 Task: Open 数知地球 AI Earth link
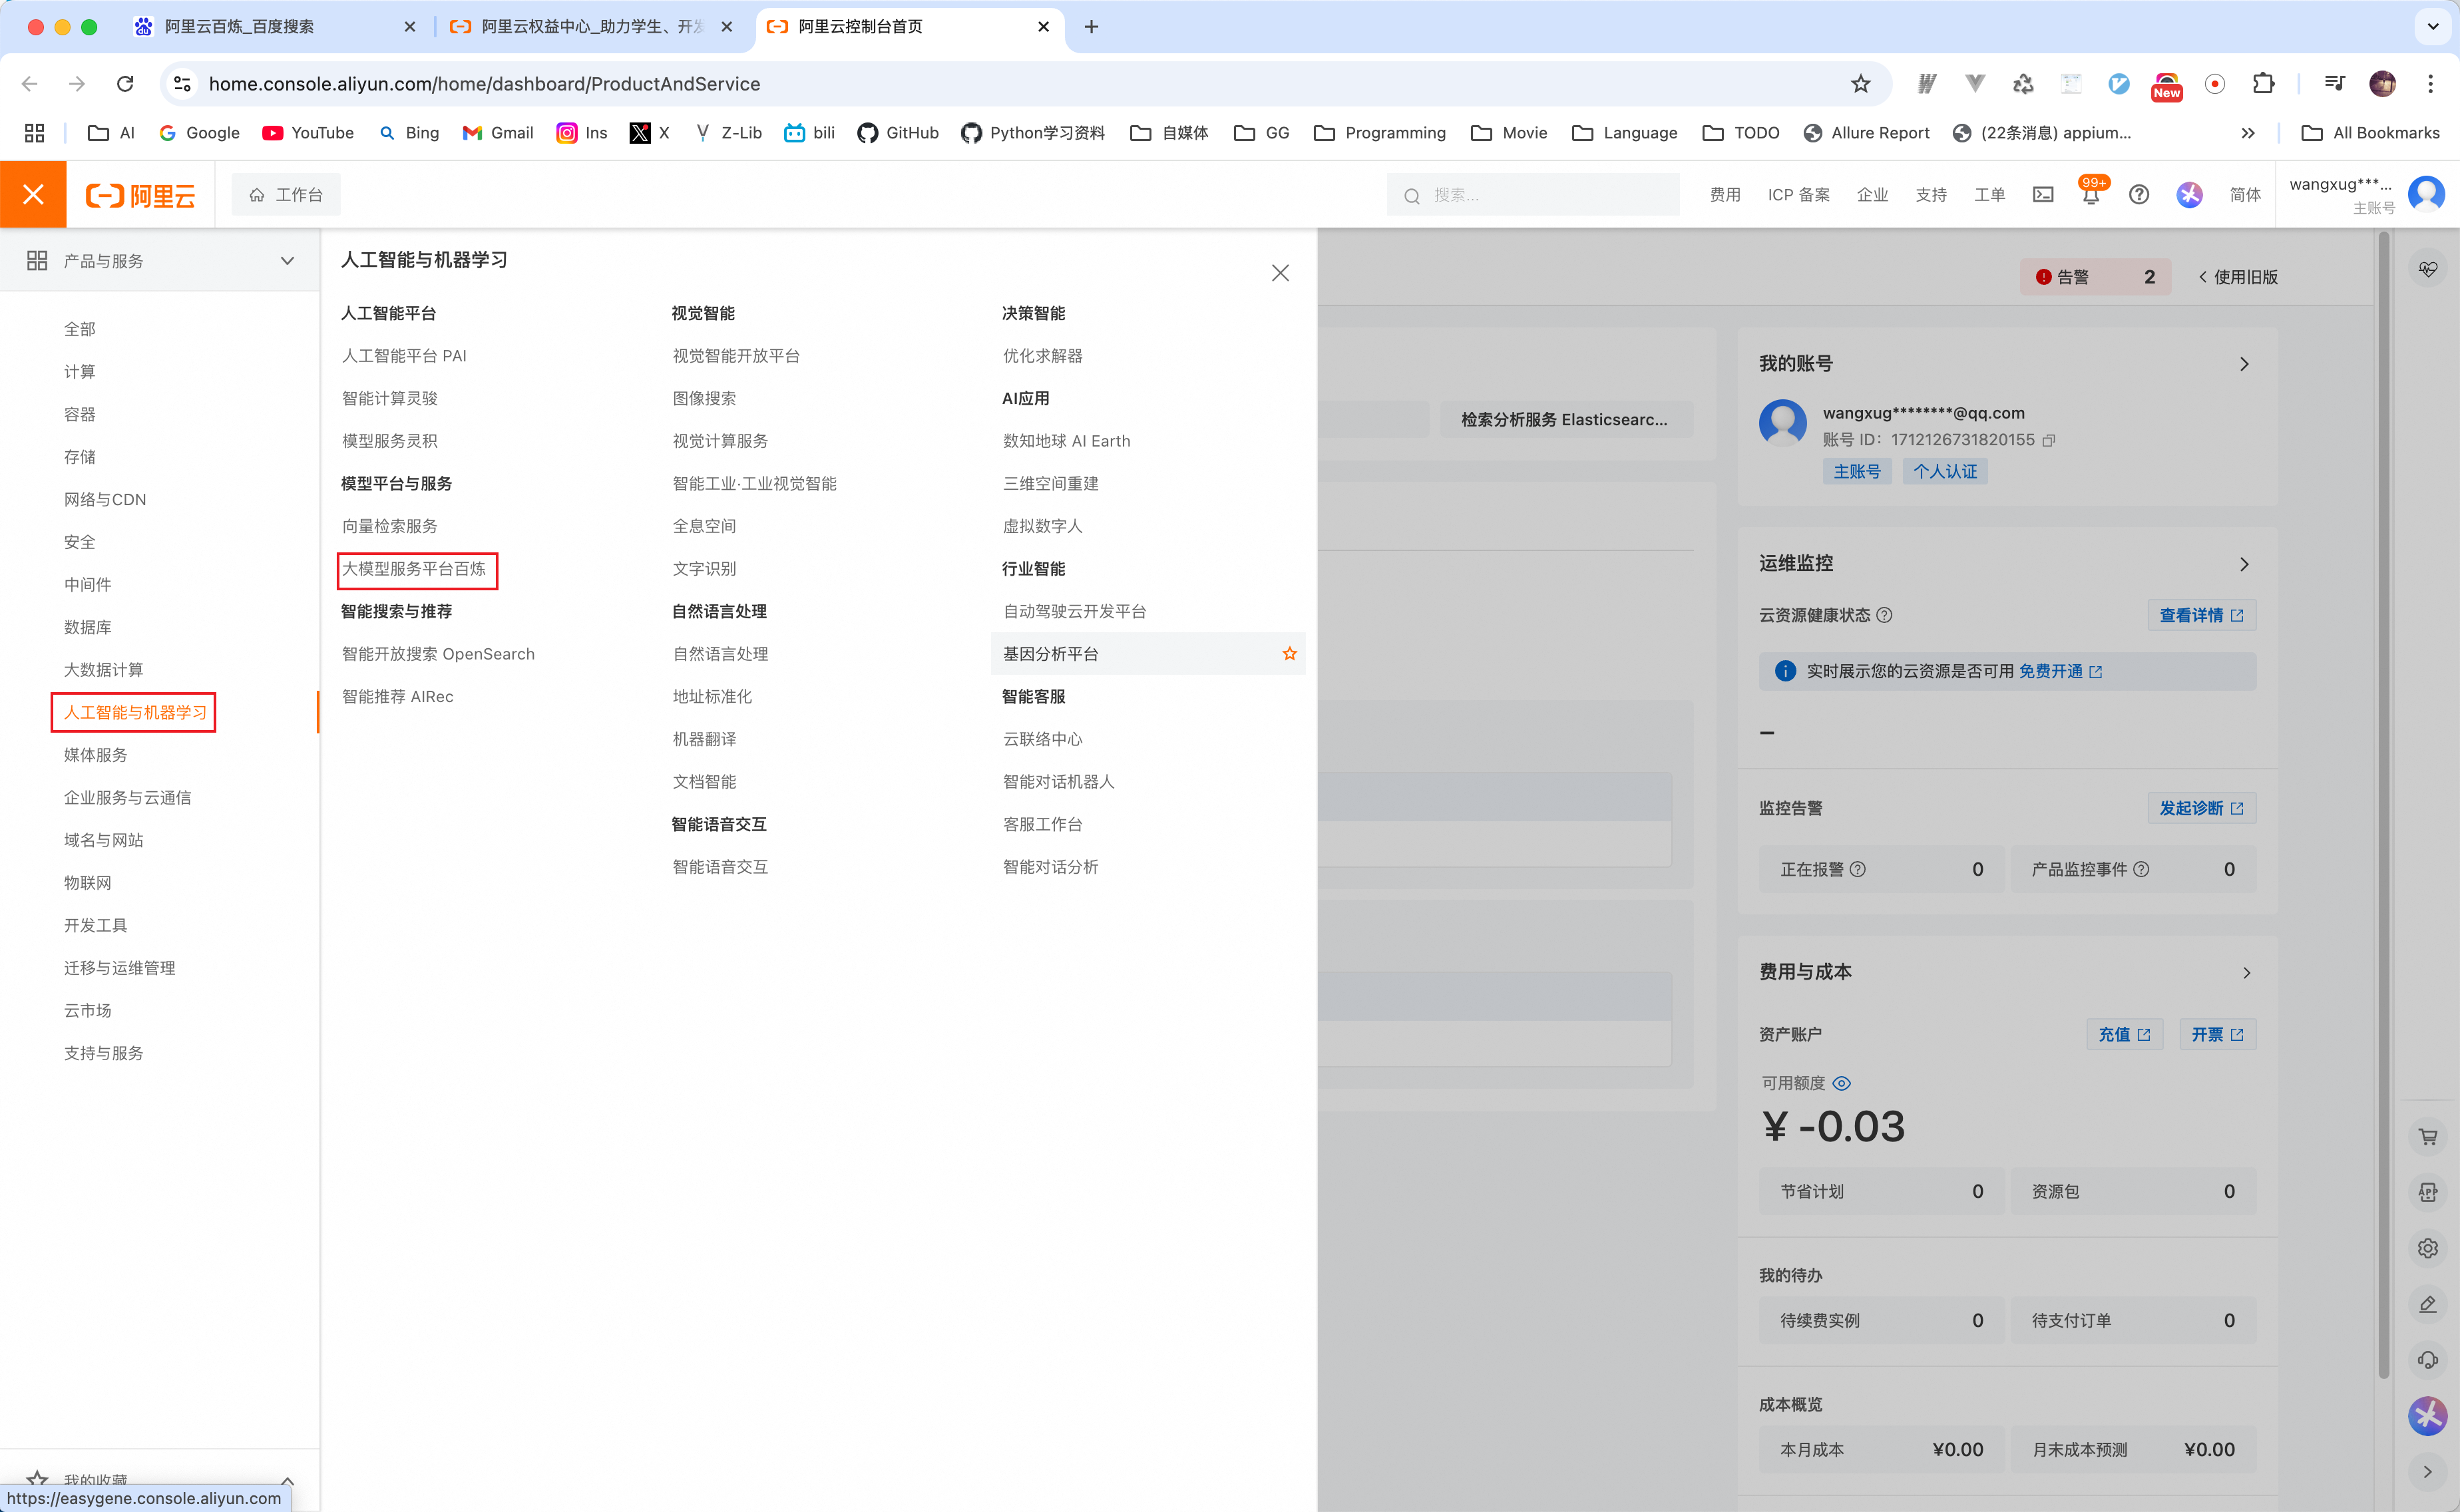(1067, 441)
